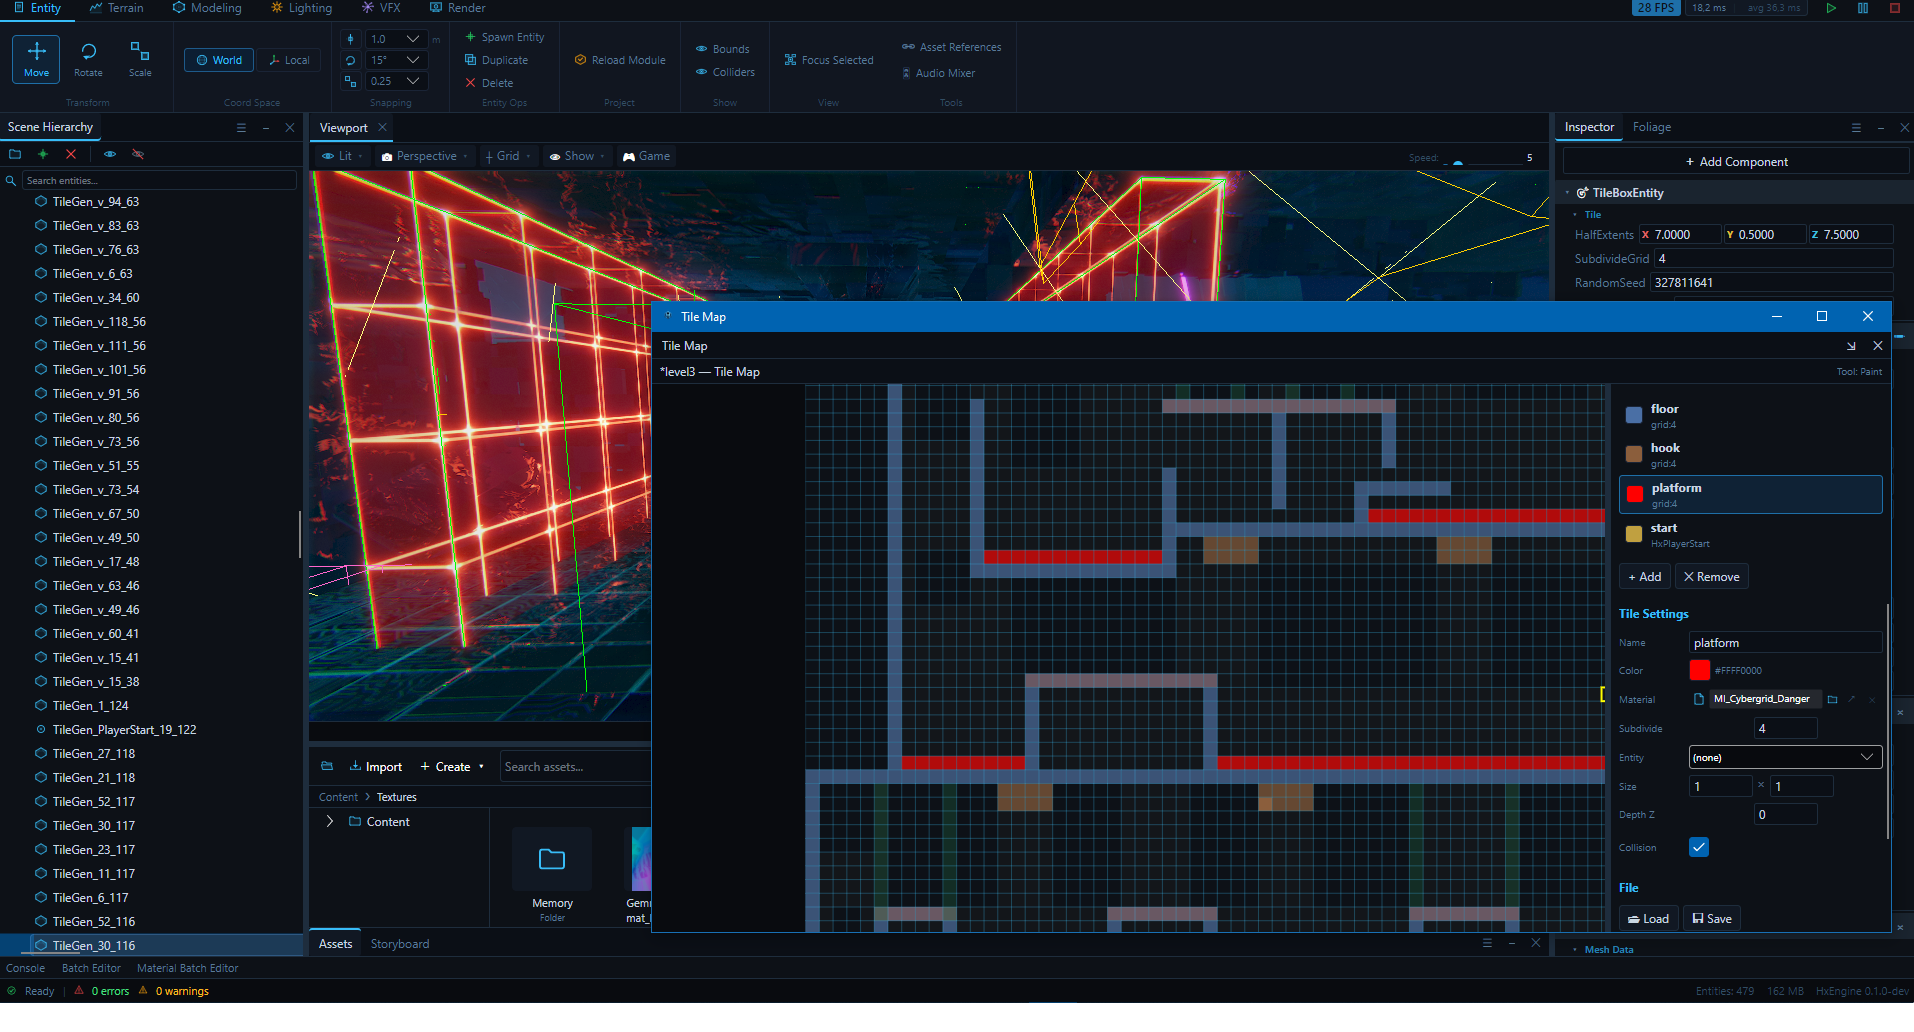Image resolution: width=1914 pixels, height=1032 pixels.
Task: Open the Memory folder thumbnail
Action: point(552,860)
